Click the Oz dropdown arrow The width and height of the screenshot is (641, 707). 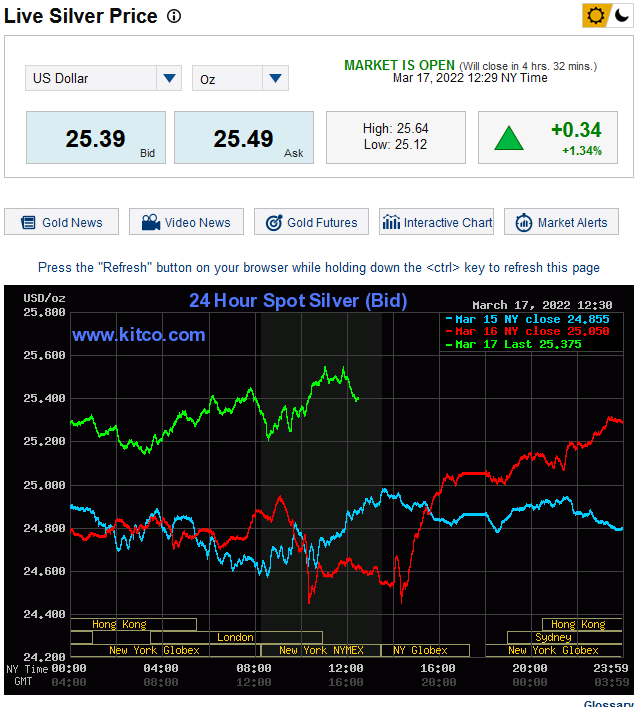pos(275,78)
